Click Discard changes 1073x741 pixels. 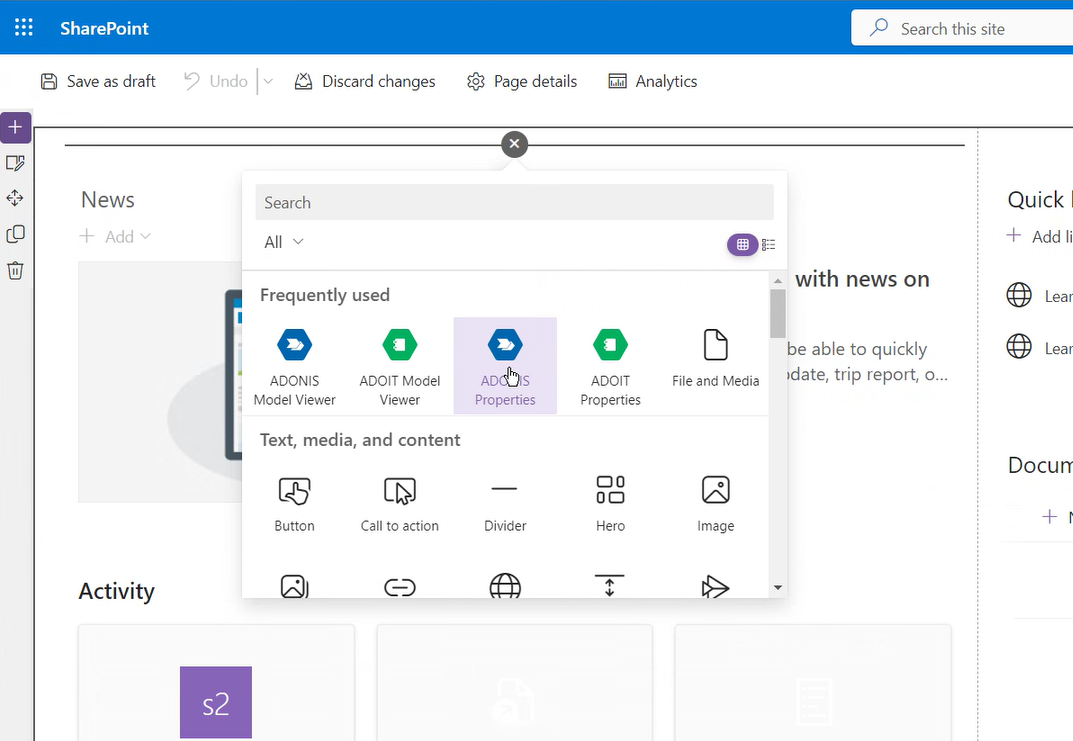[365, 82]
